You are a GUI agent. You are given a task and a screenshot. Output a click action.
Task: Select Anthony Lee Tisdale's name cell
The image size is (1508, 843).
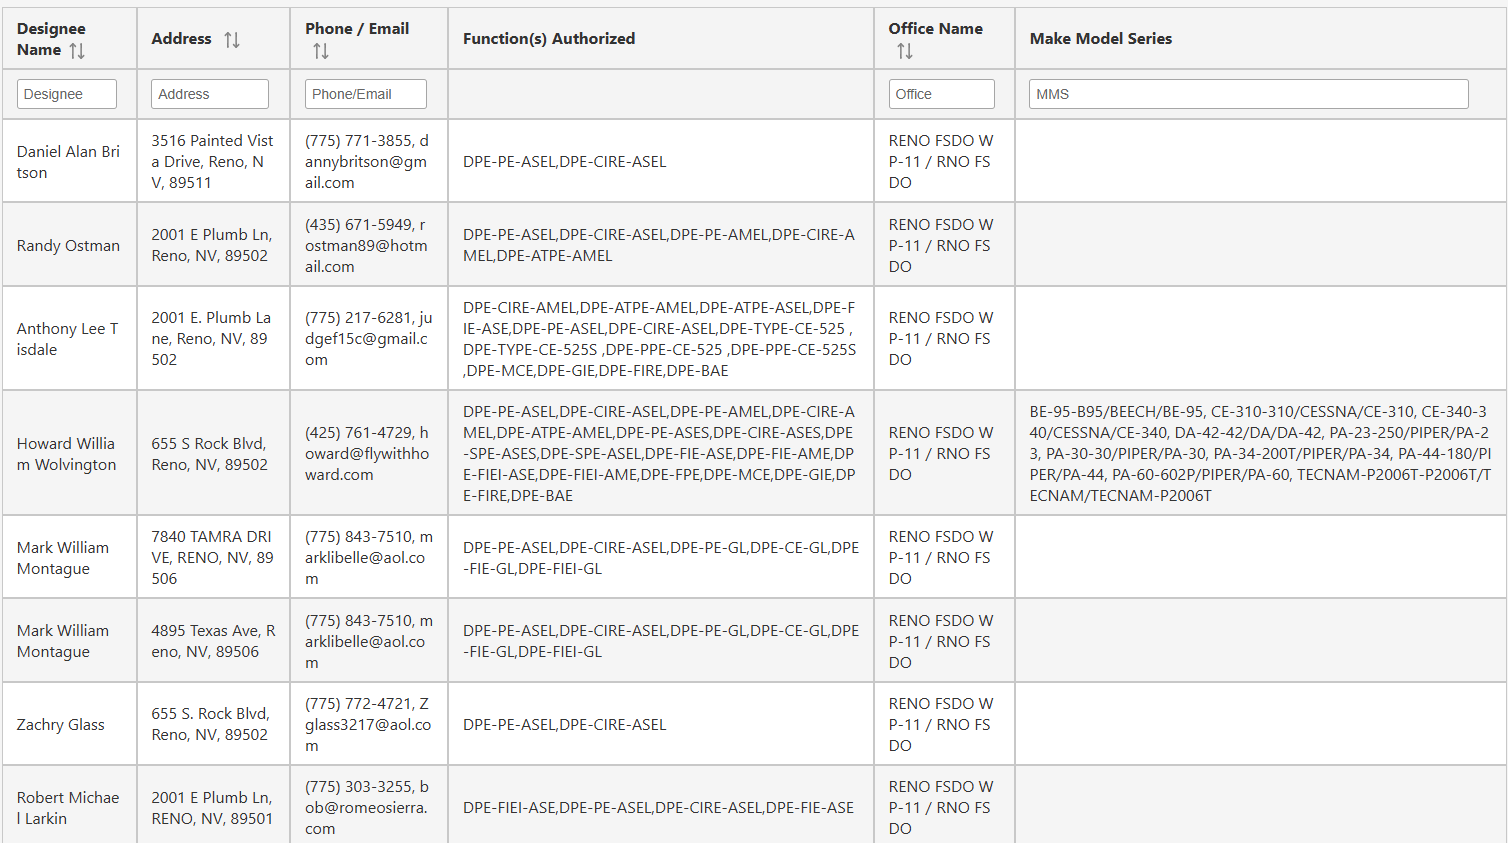[x=67, y=339]
